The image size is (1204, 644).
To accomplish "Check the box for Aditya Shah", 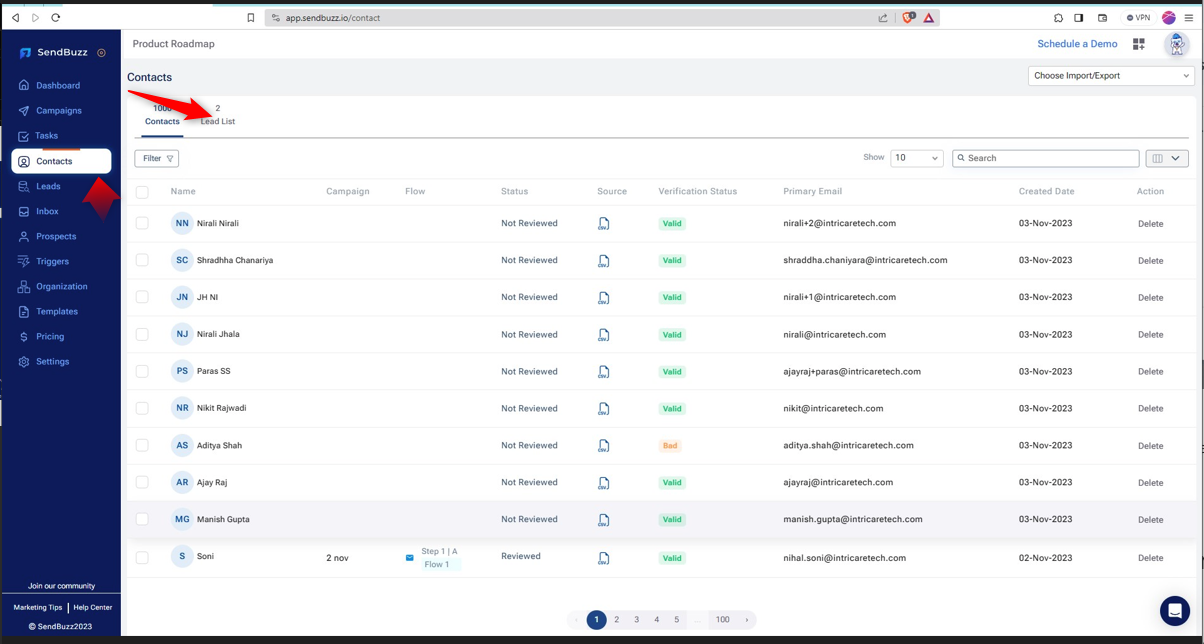I will coord(142,445).
